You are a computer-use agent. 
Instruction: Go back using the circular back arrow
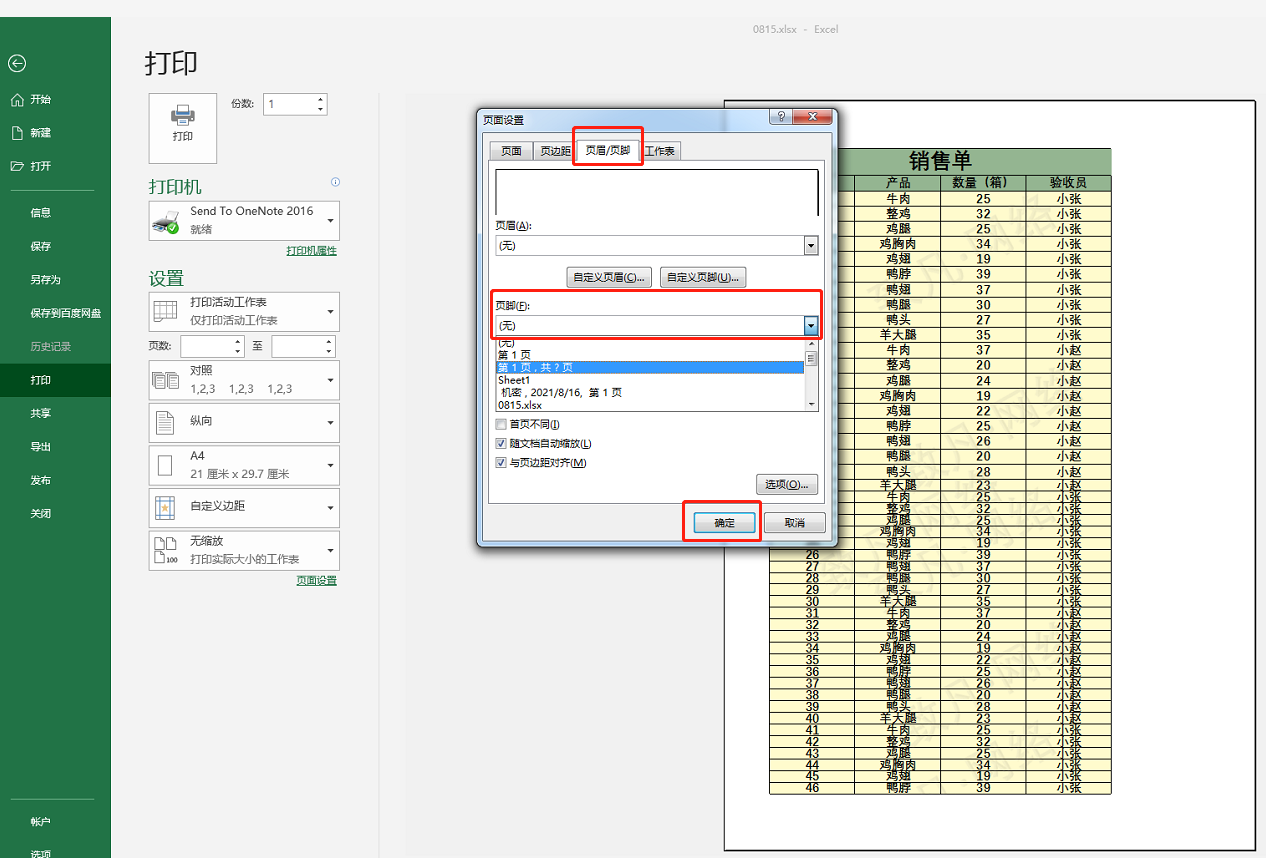pos(16,63)
